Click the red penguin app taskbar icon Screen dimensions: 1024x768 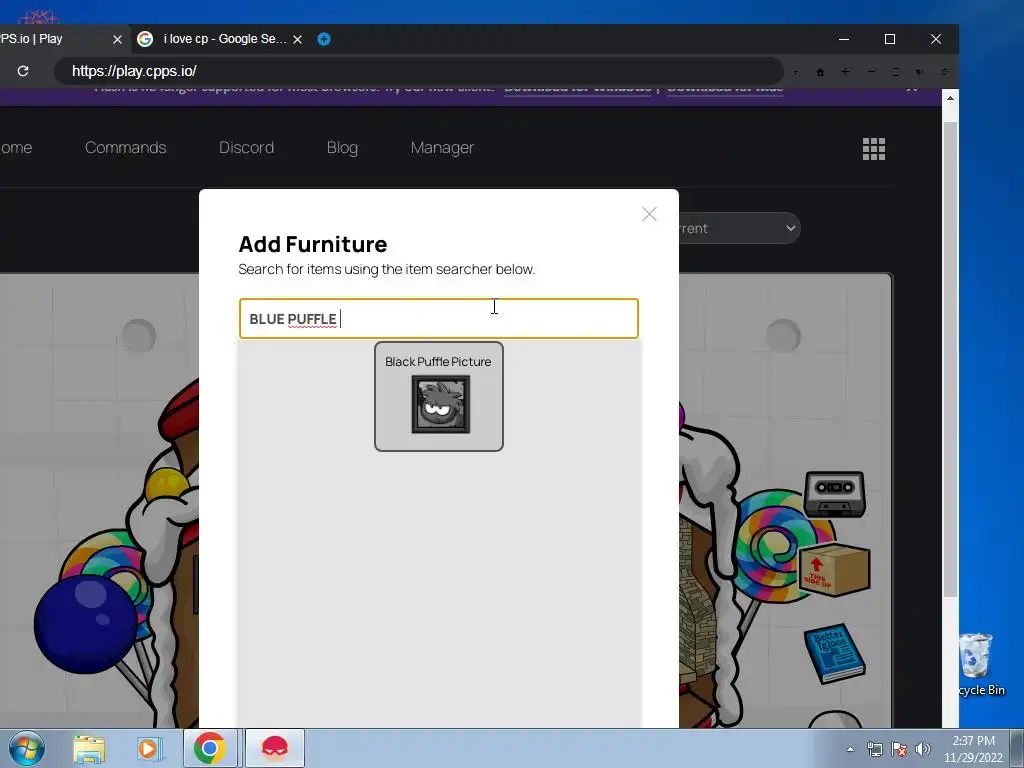[x=275, y=748]
